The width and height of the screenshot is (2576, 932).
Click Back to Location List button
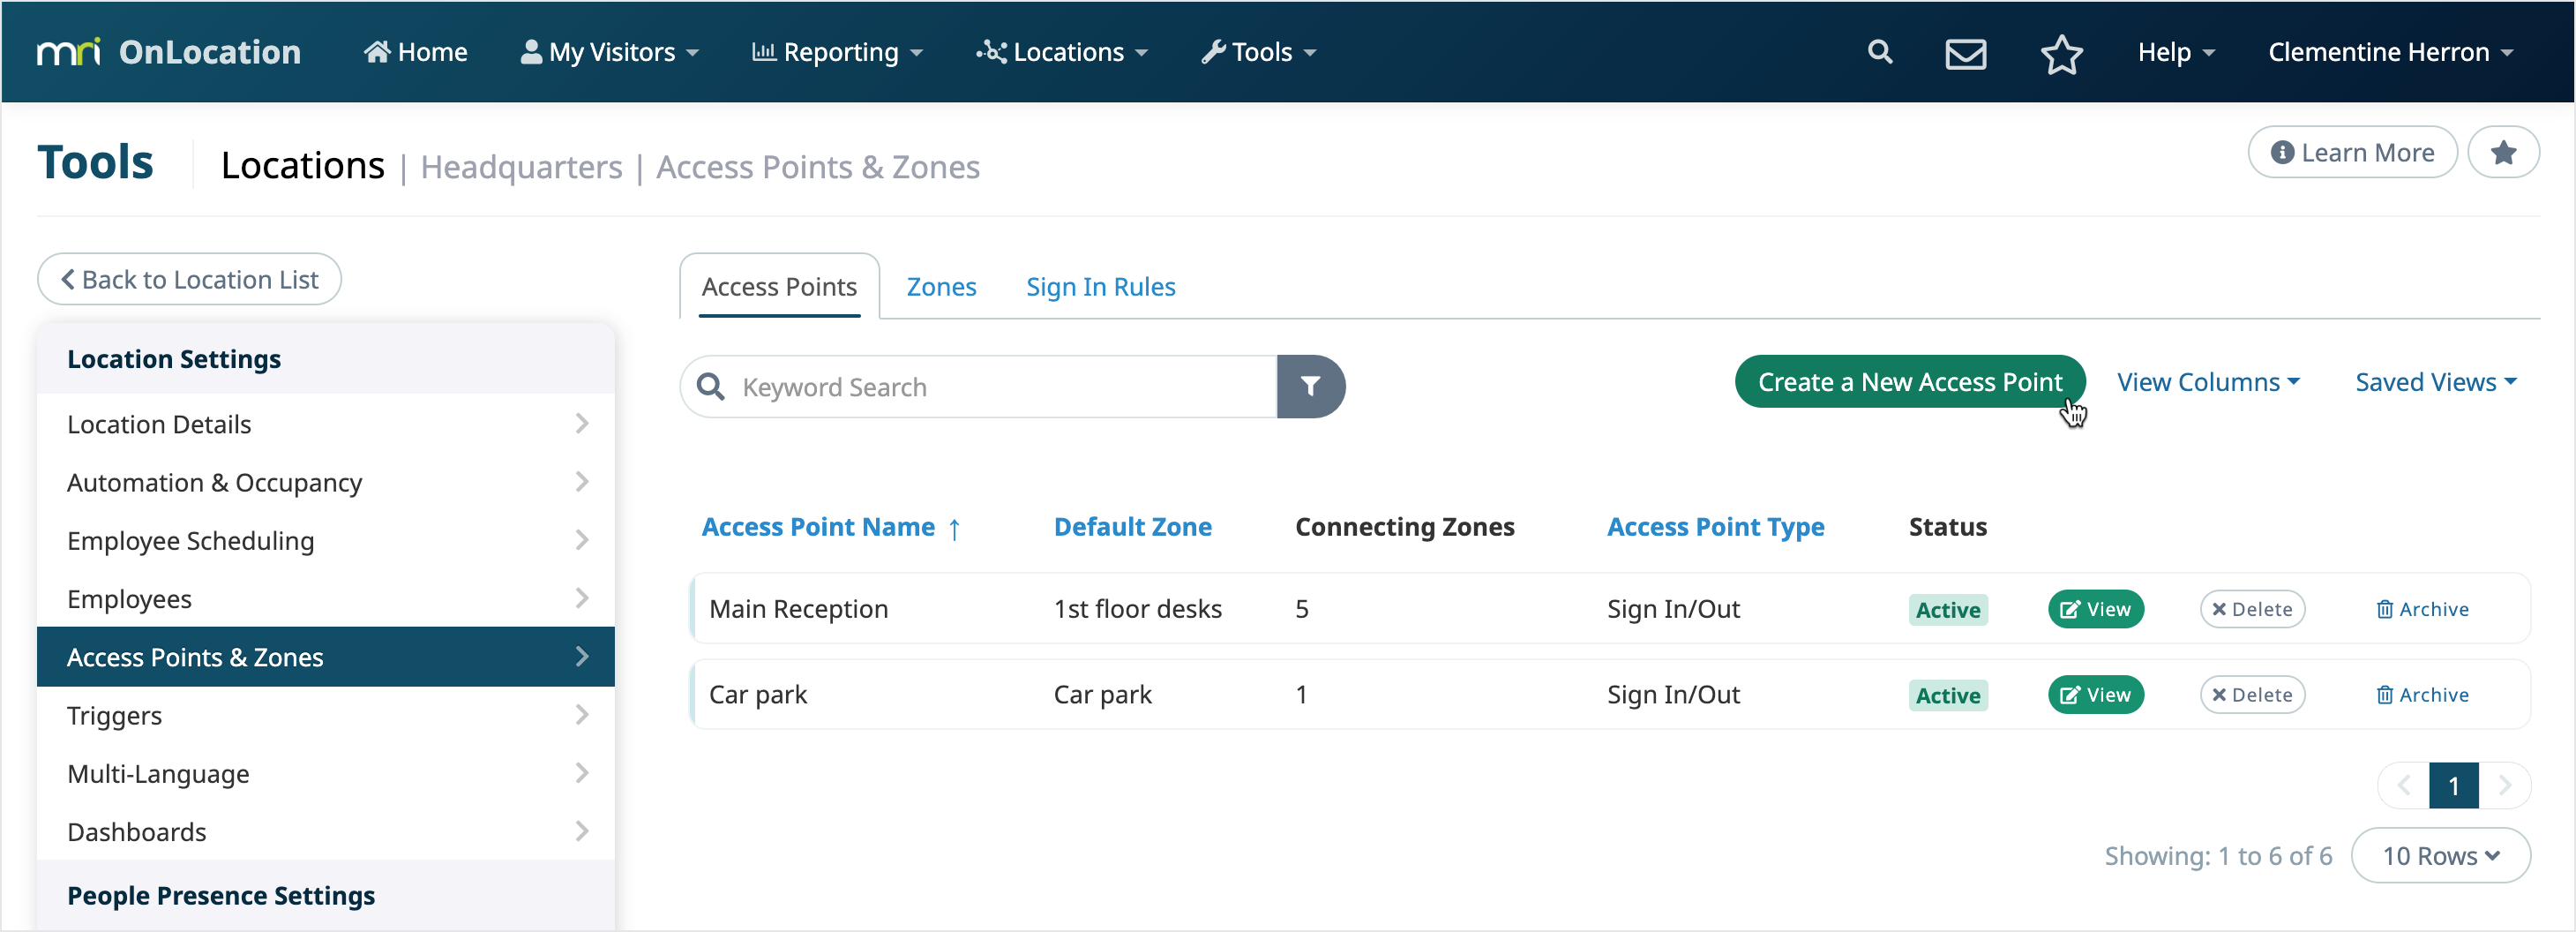tap(189, 279)
